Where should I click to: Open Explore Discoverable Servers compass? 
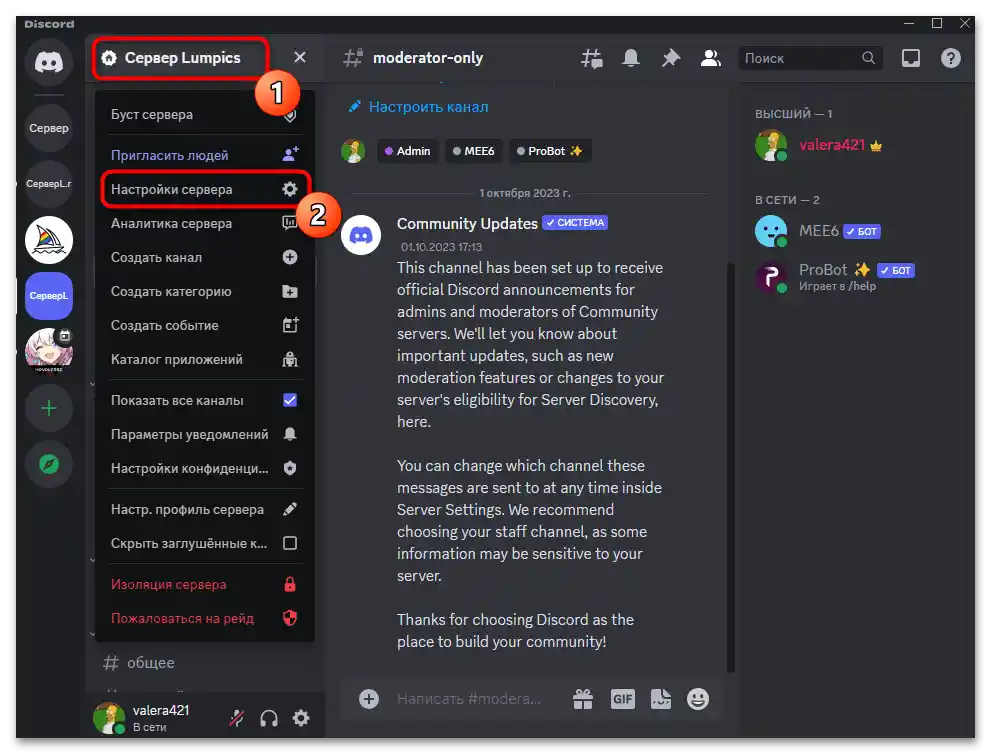(x=49, y=464)
